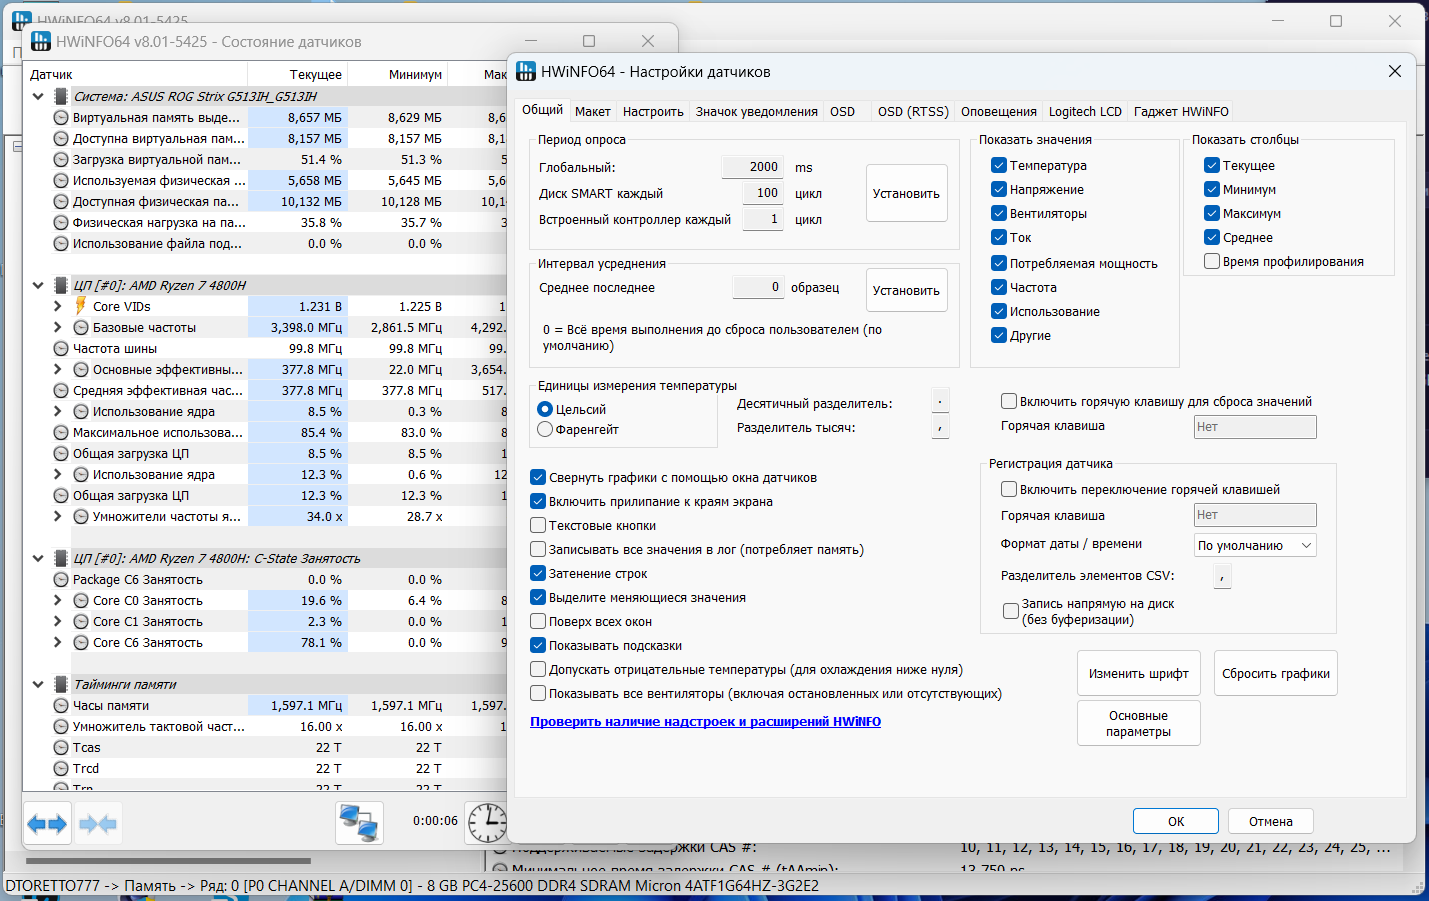Check Включить горячую клавишу для сброса значений
Viewport: 1429px width, 901px height.
[1009, 401]
